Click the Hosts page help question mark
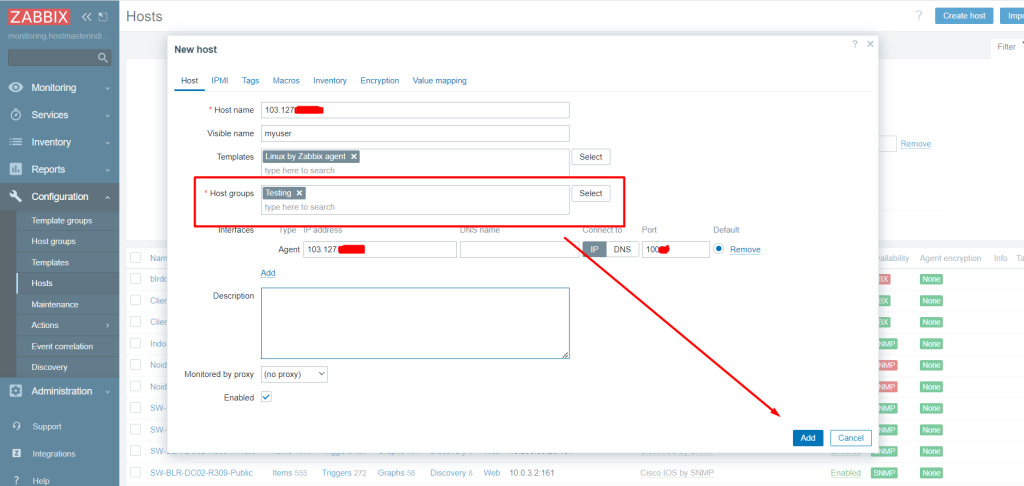Viewport: 1024px width, 486px height. [918, 16]
